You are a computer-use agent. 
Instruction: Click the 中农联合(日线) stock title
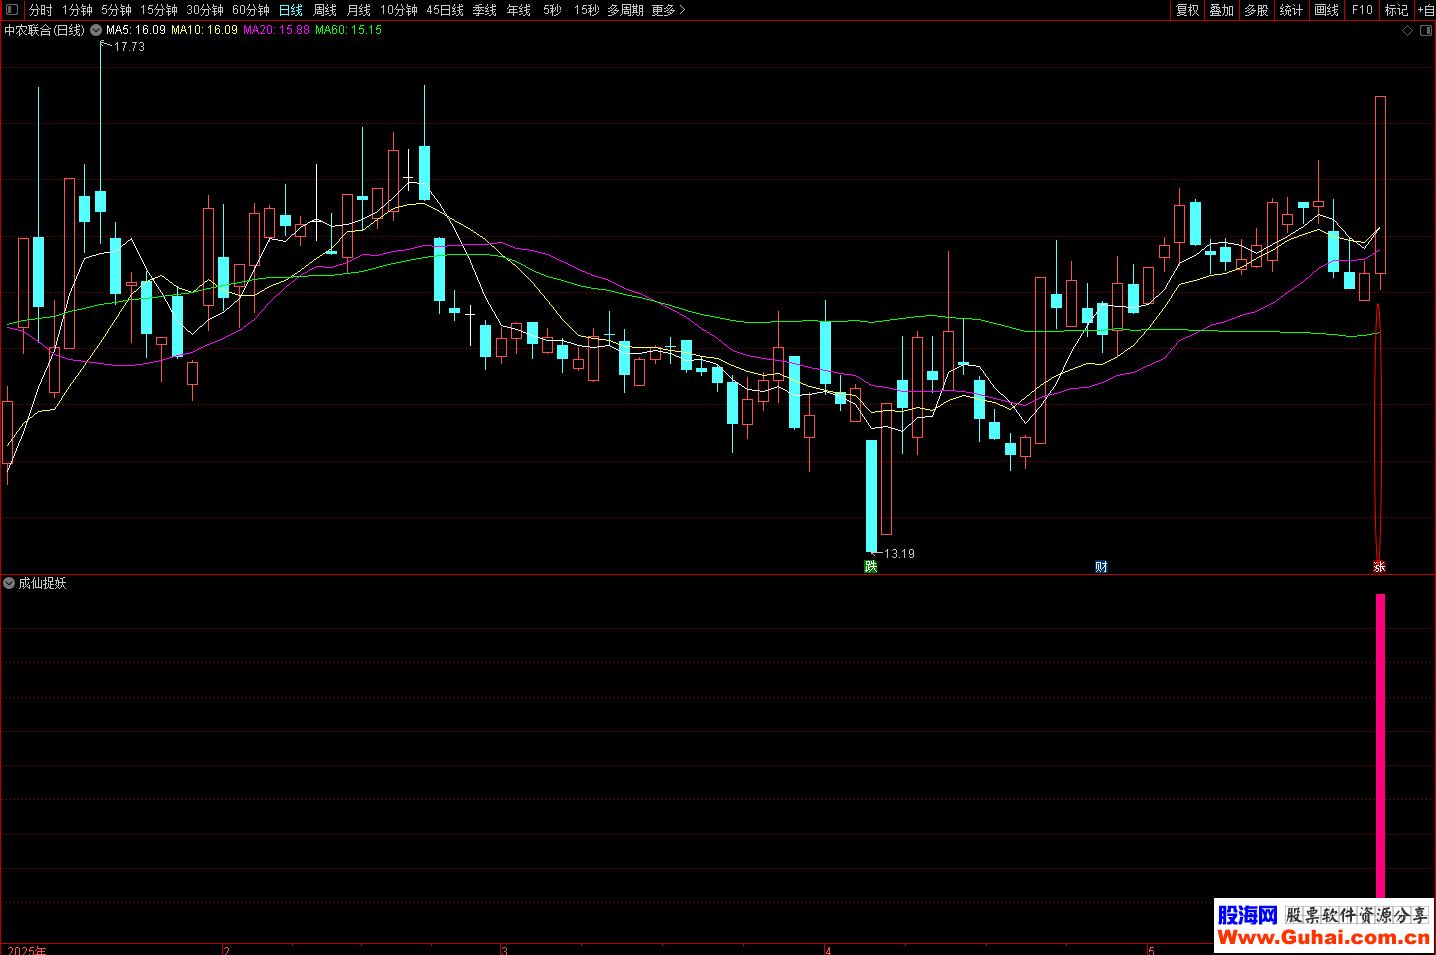coord(44,30)
